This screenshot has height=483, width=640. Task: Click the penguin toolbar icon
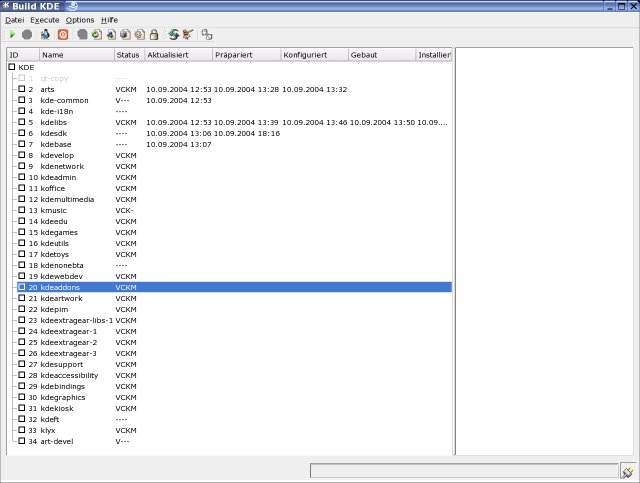[x=45, y=34]
